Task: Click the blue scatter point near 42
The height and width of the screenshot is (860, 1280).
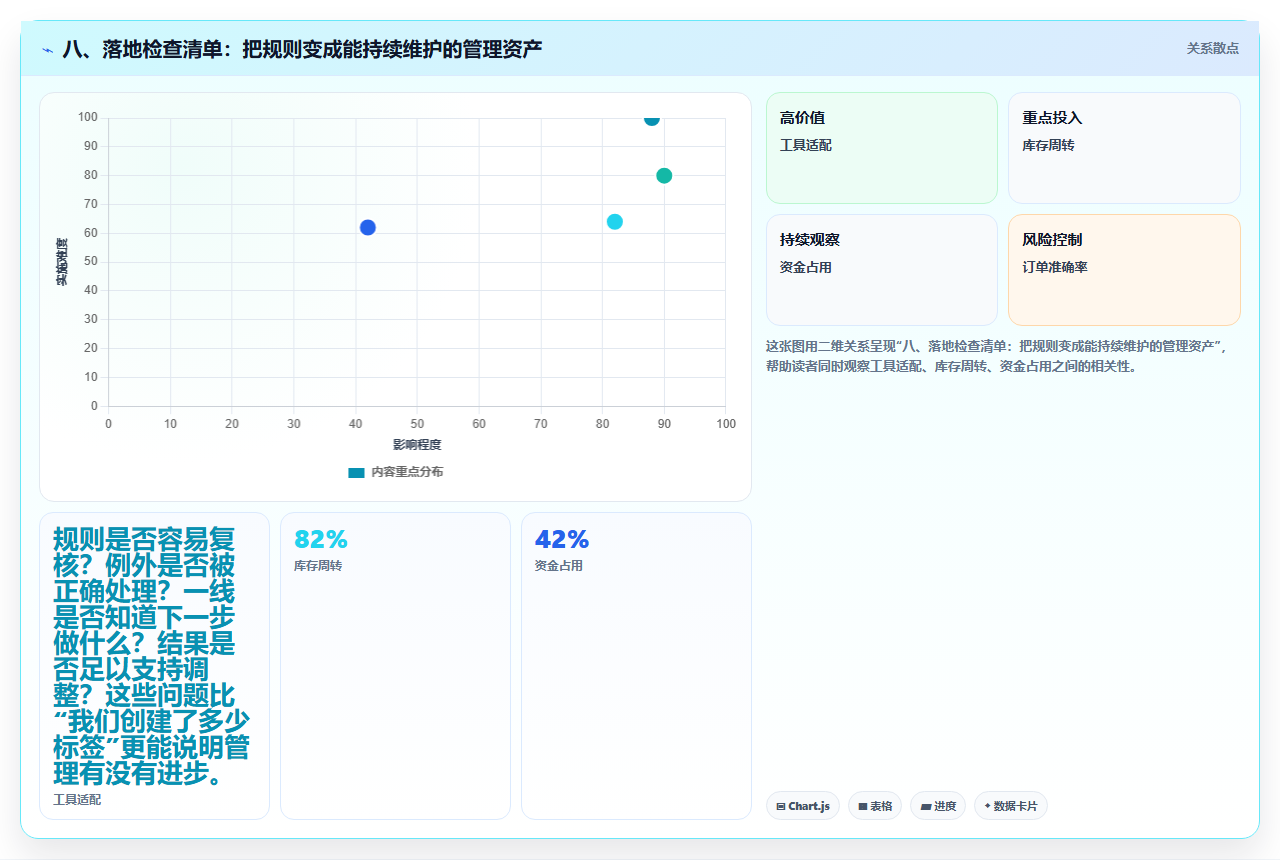Action: tap(368, 227)
